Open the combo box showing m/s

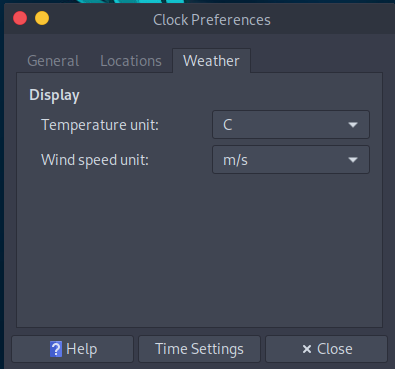pos(291,160)
